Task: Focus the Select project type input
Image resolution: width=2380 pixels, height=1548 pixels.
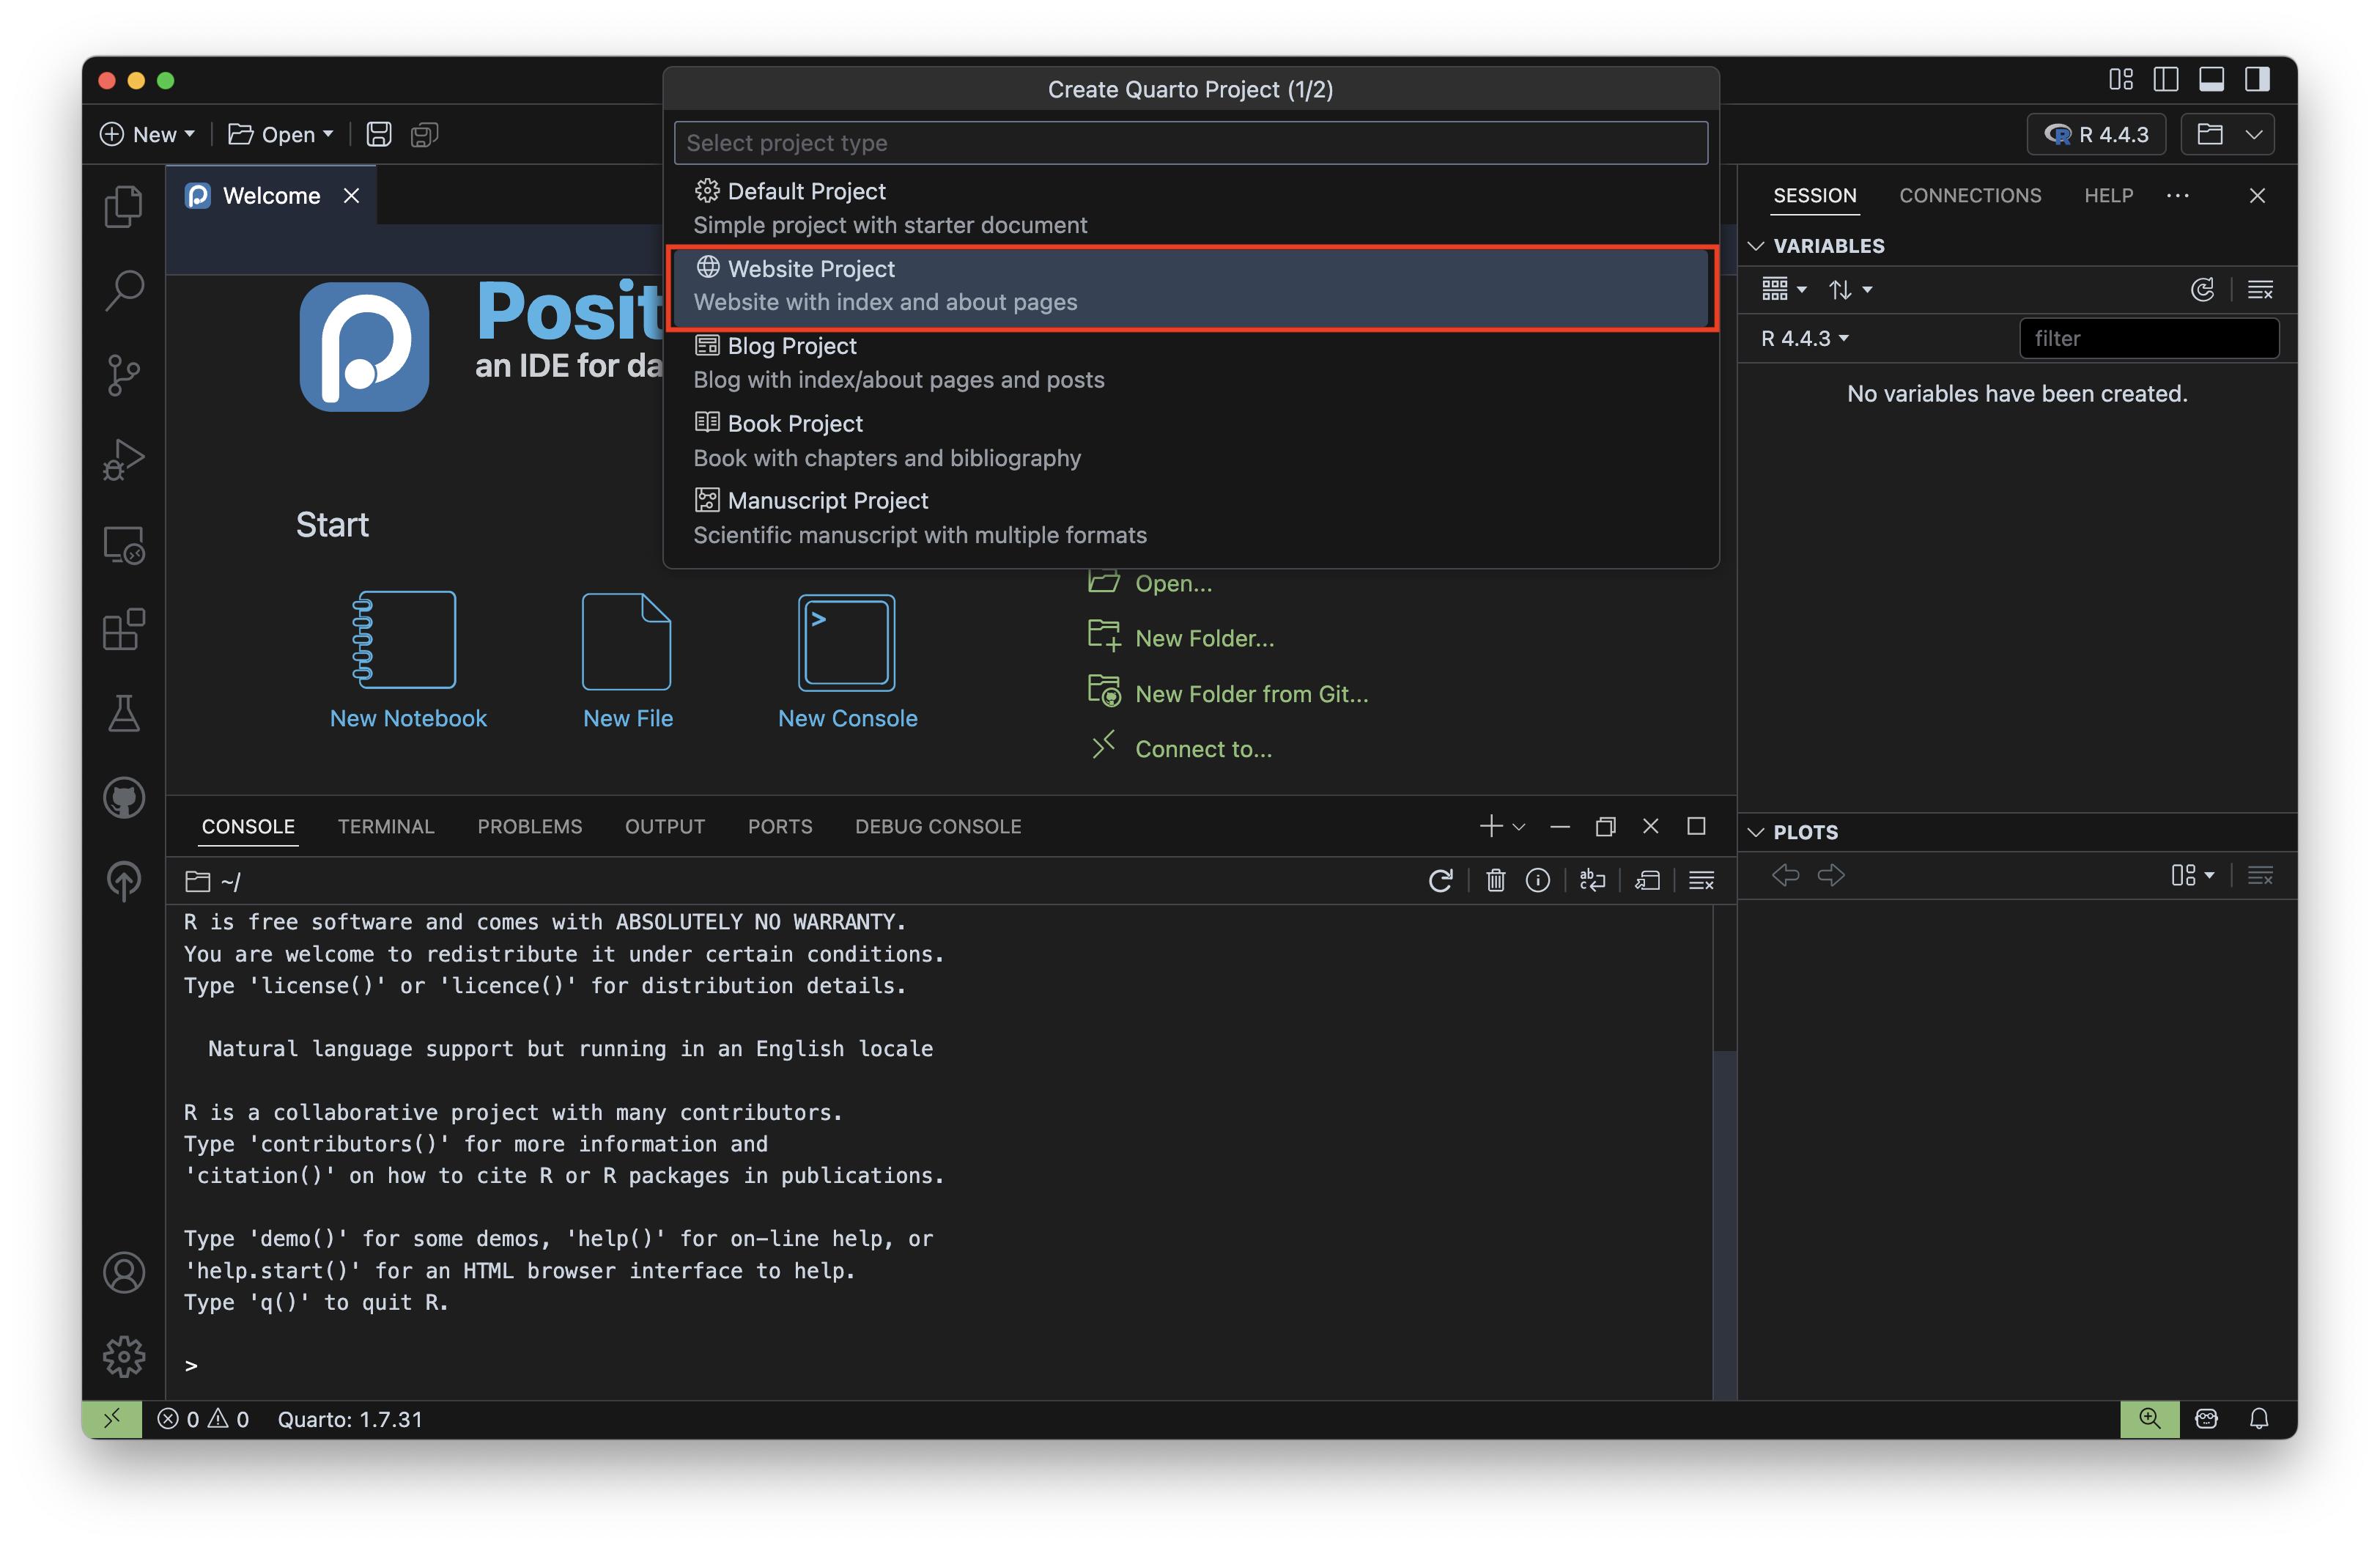Action: click(x=1190, y=142)
